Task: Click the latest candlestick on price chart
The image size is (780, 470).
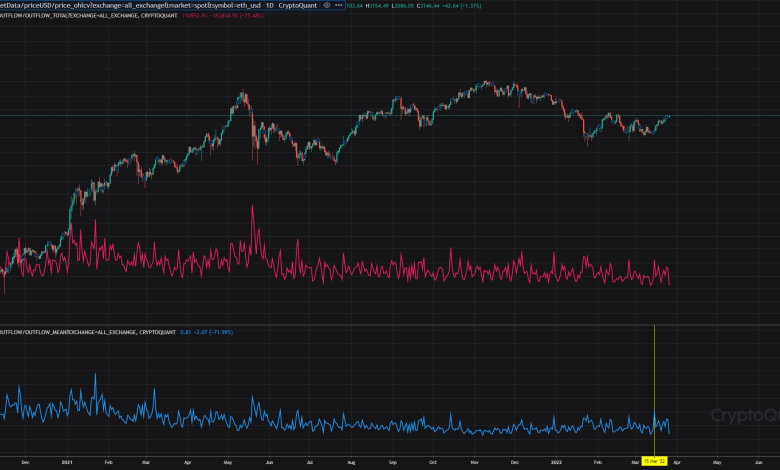Action: pyautogui.click(x=668, y=117)
